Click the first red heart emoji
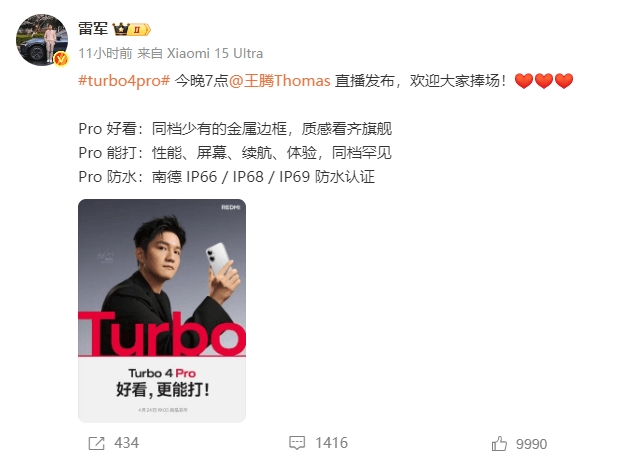624x458 pixels. [x=524, y=81]
